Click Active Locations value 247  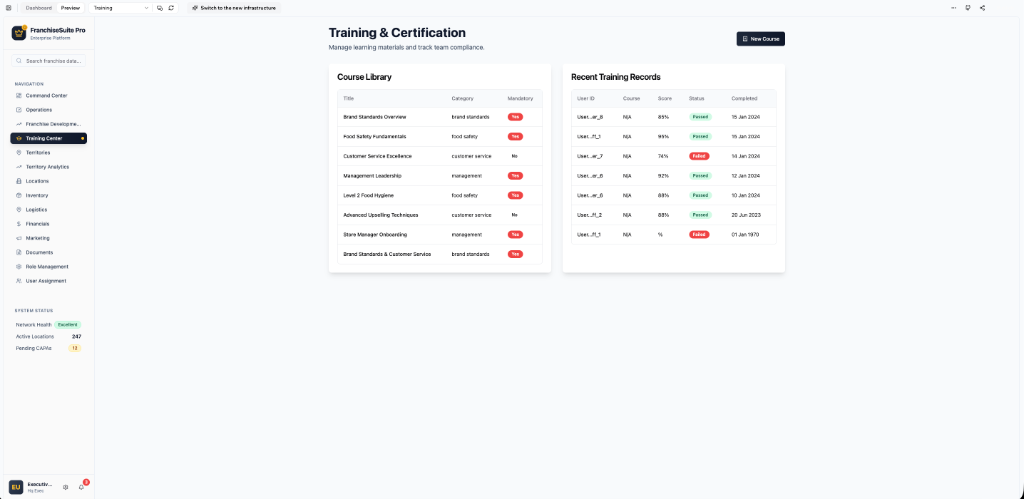pos(76,336)
